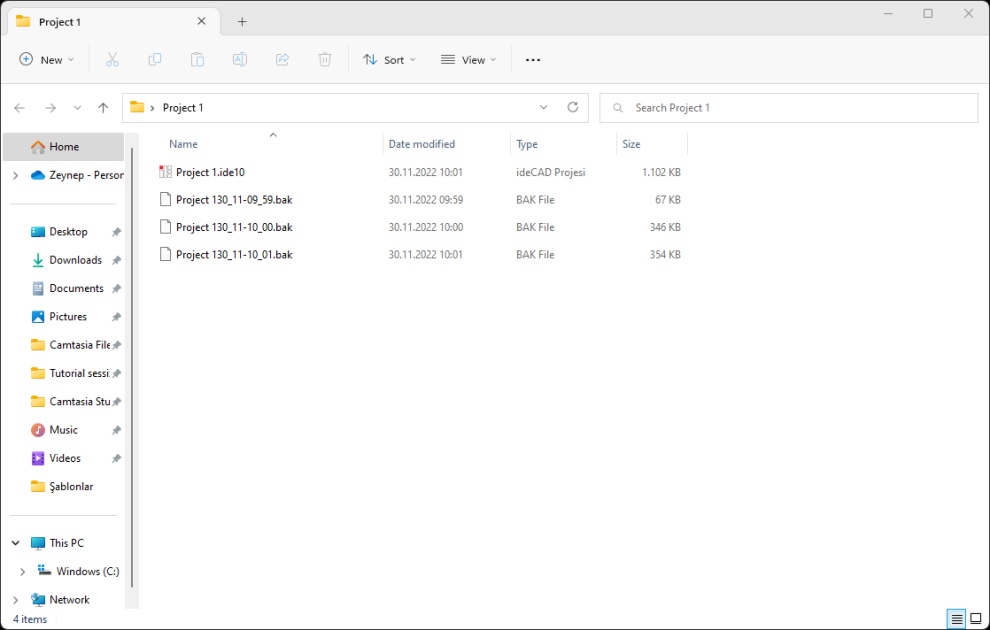Click the Rename icon in toolbar
This screenshot has height=630, width=990.
[x=240, y=60]
